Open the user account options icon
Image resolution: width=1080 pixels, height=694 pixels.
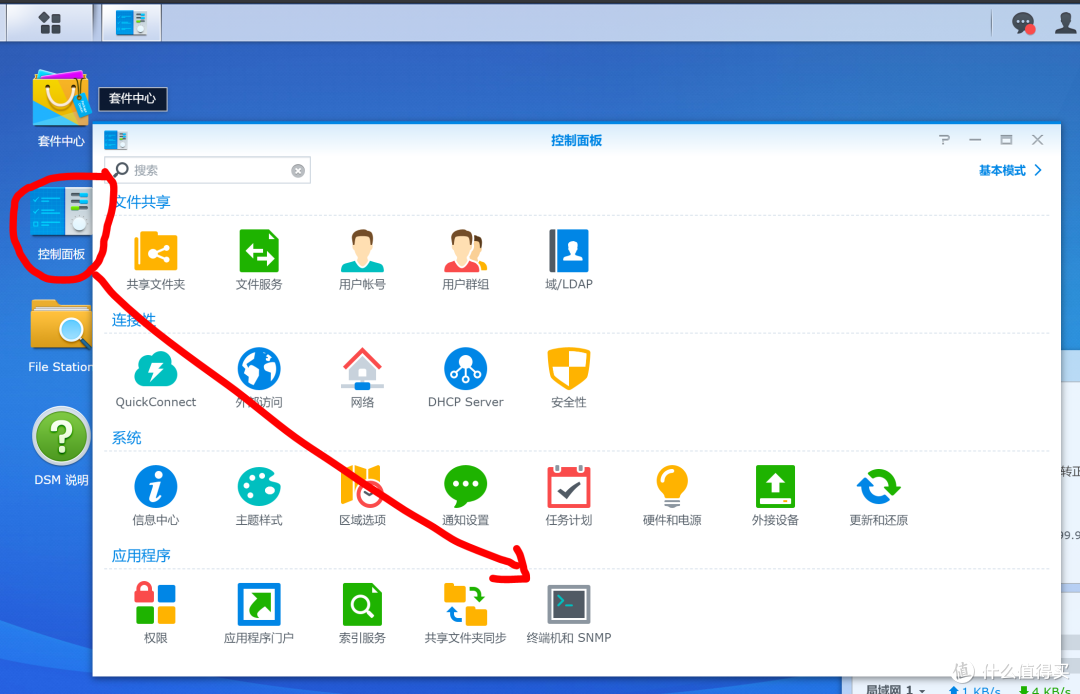point(1066,23)
